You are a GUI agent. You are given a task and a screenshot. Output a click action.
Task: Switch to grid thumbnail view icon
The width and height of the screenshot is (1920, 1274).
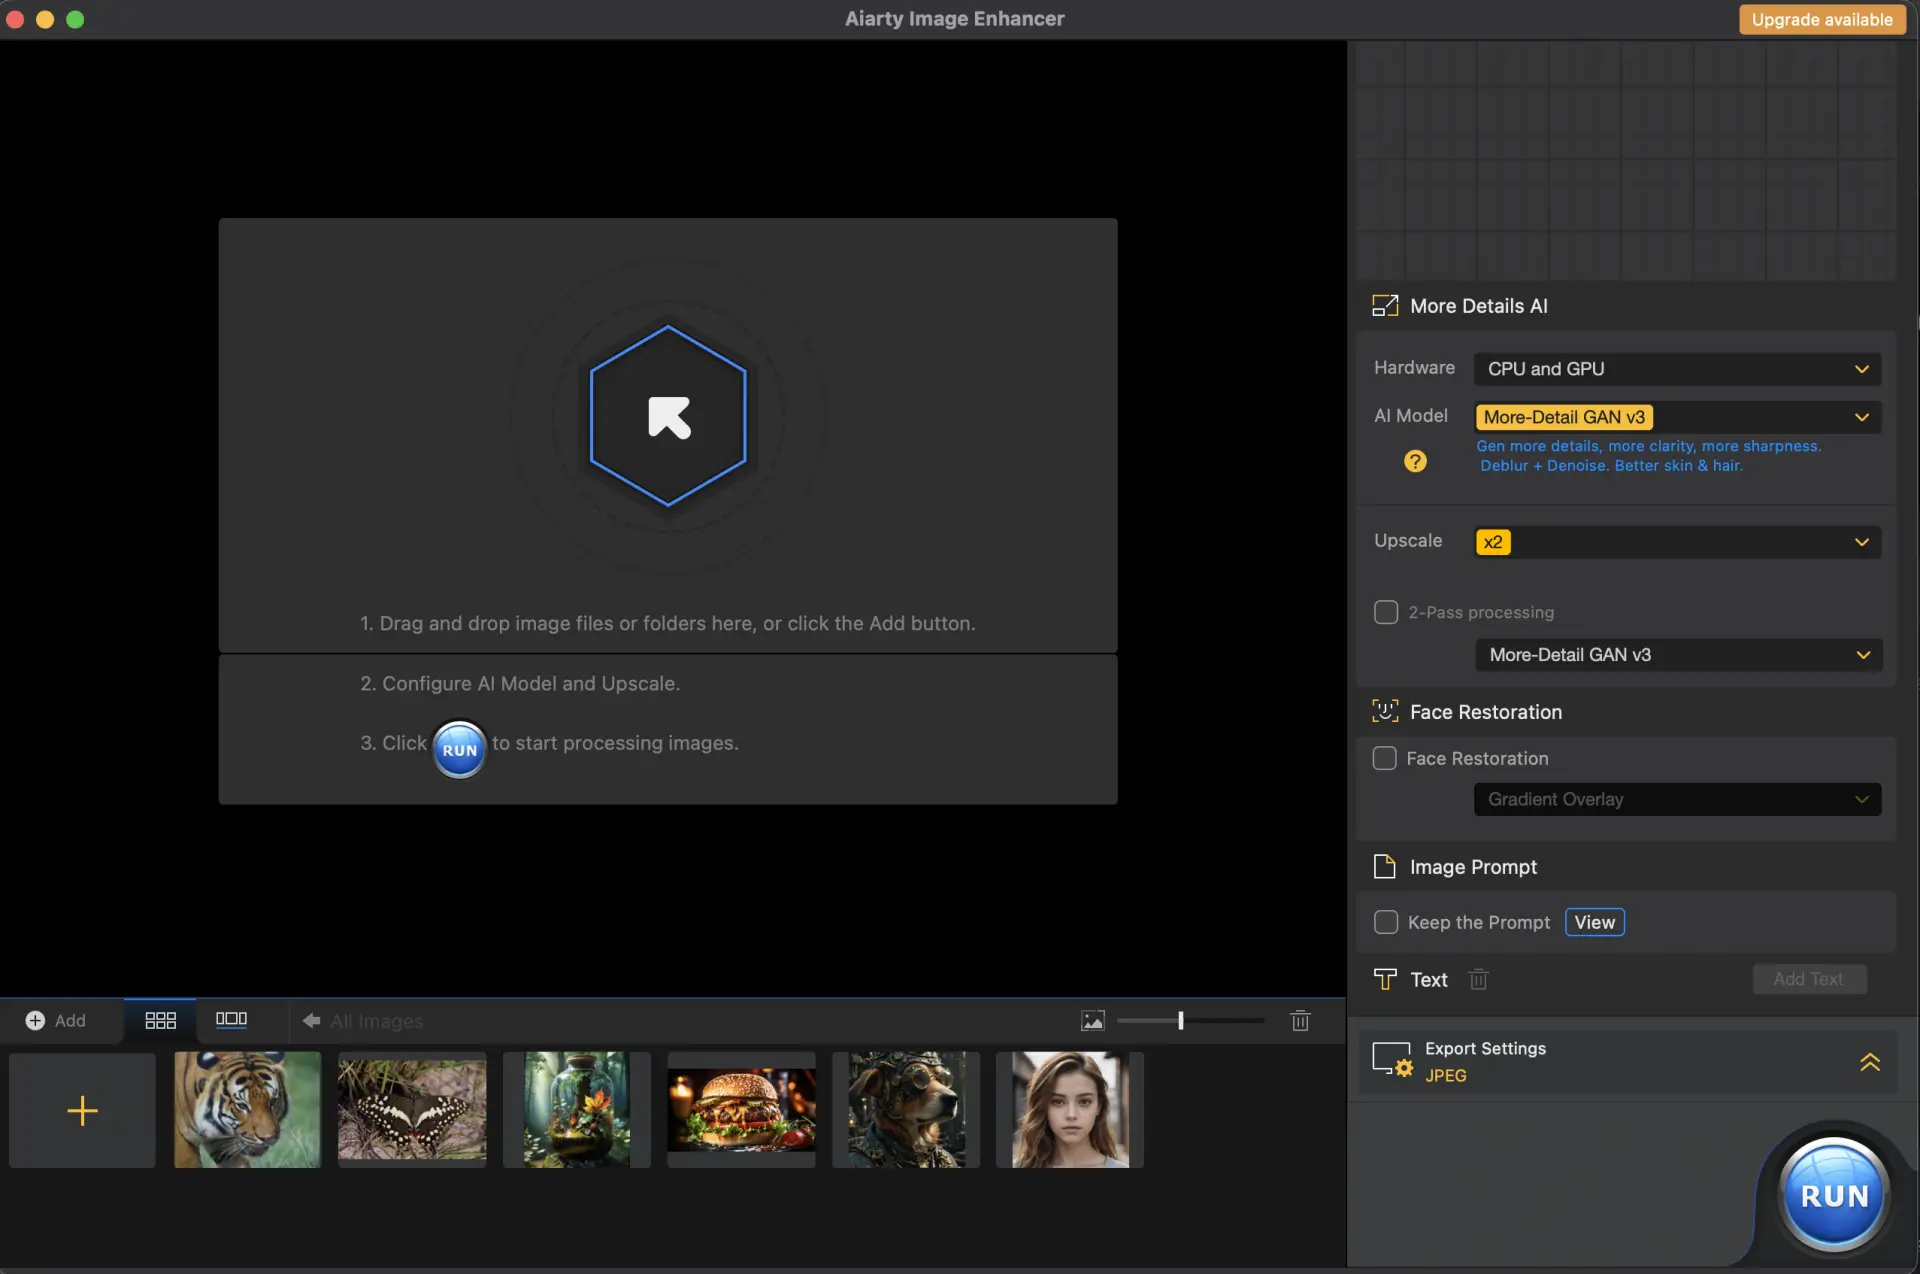coord(160,1020)
